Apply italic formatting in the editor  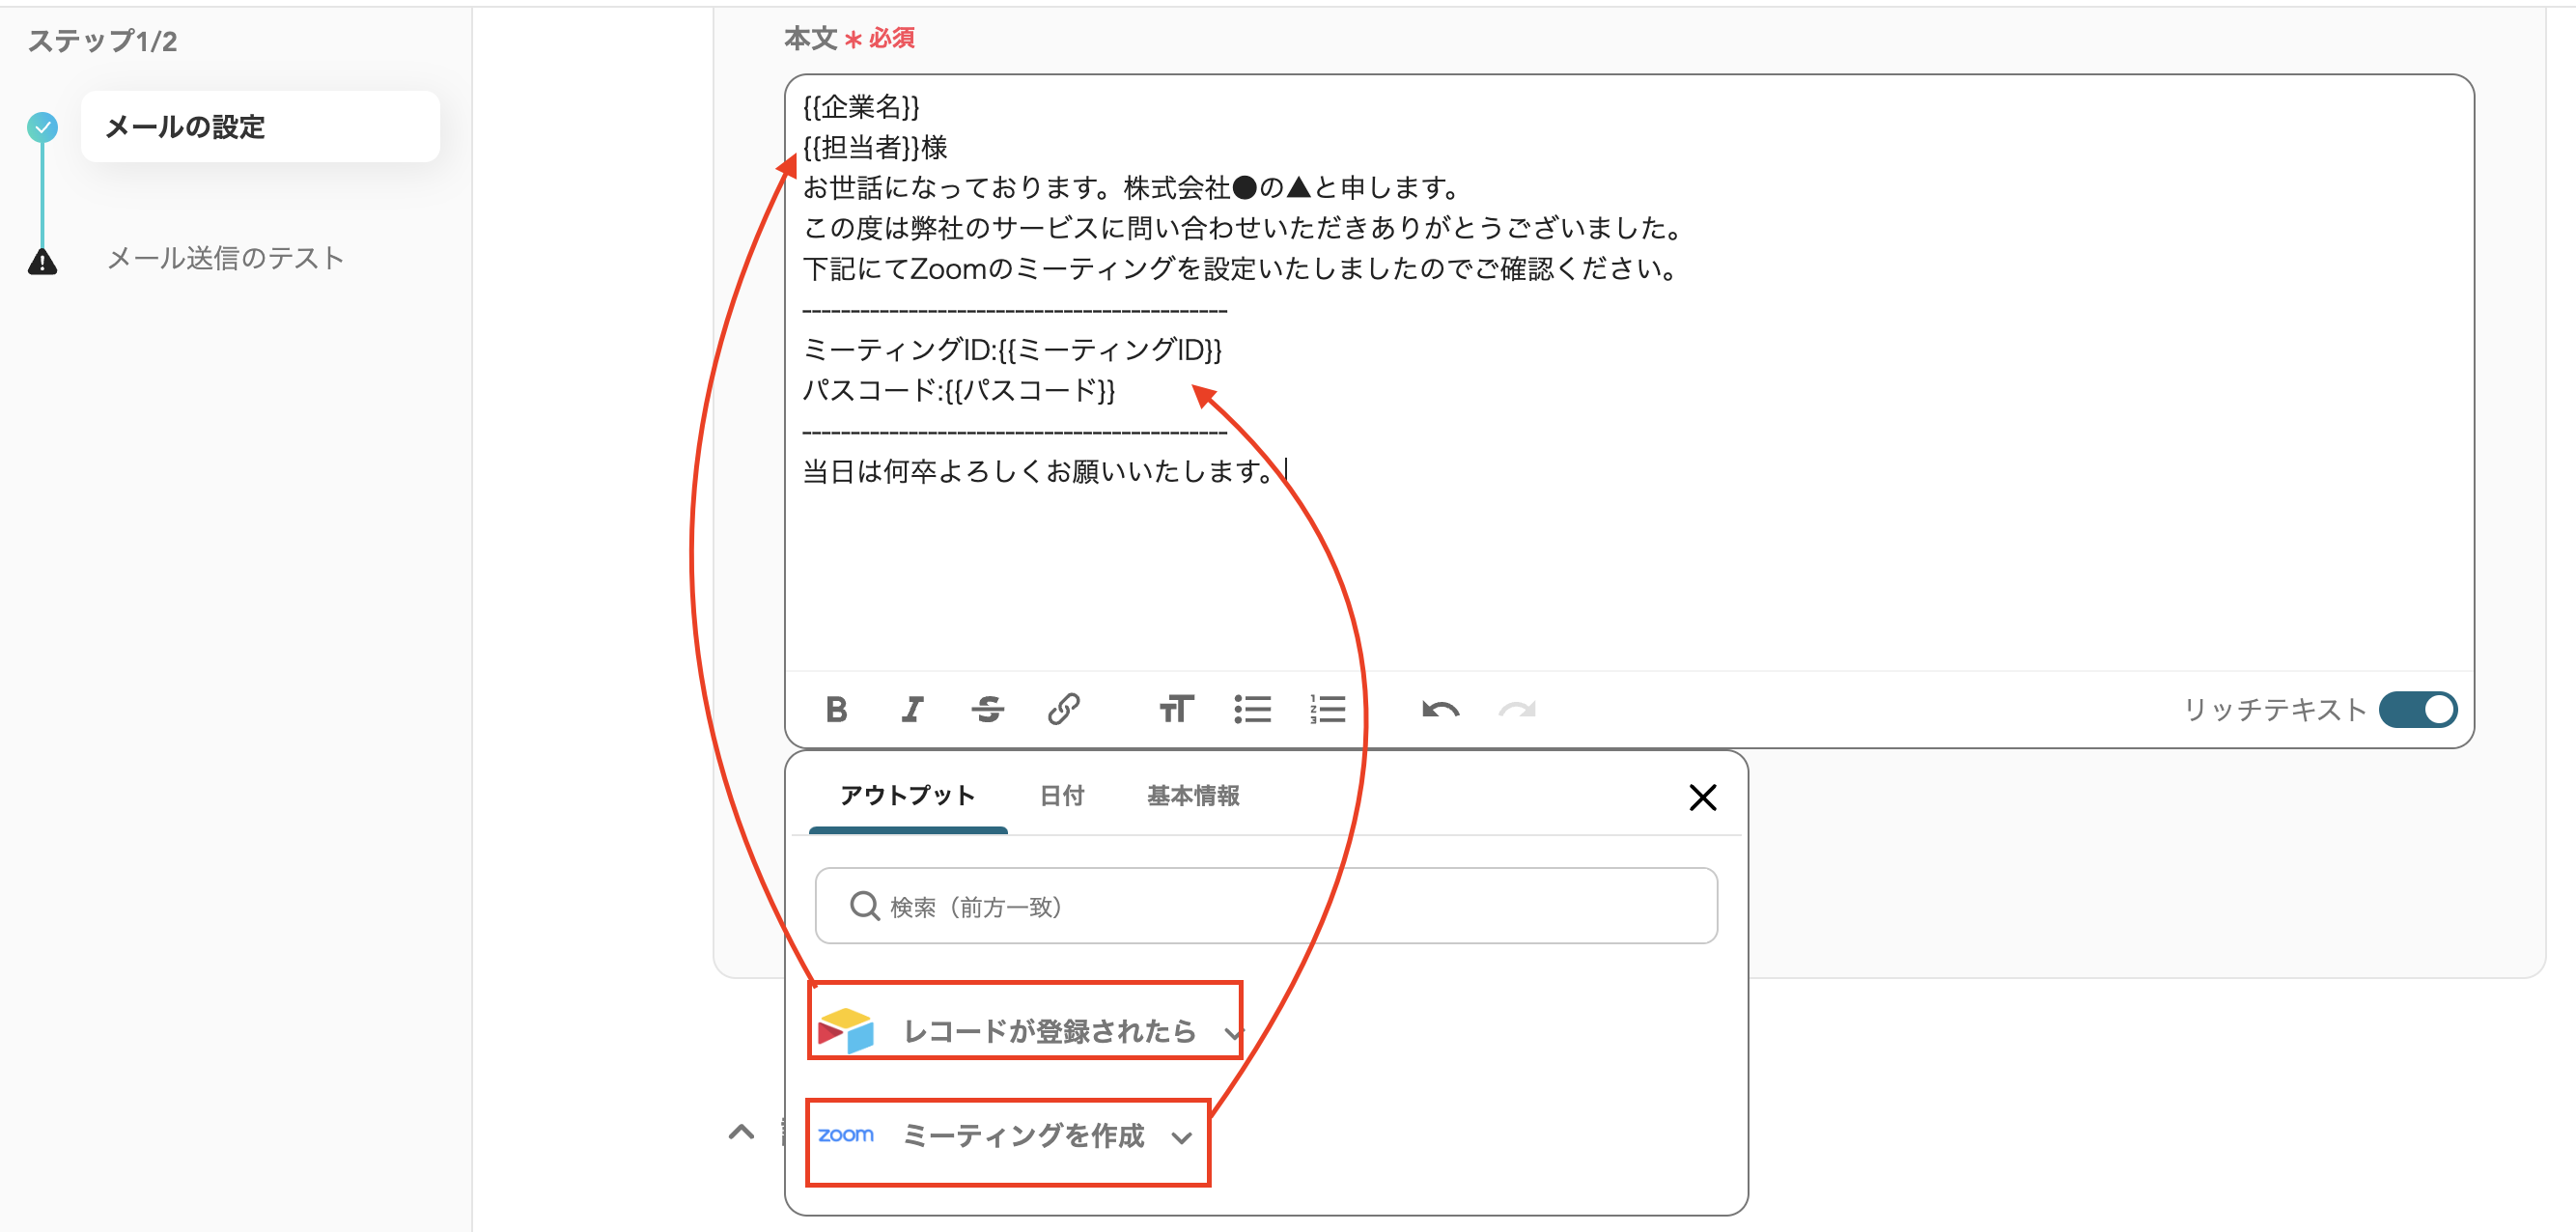coord(912,710)
